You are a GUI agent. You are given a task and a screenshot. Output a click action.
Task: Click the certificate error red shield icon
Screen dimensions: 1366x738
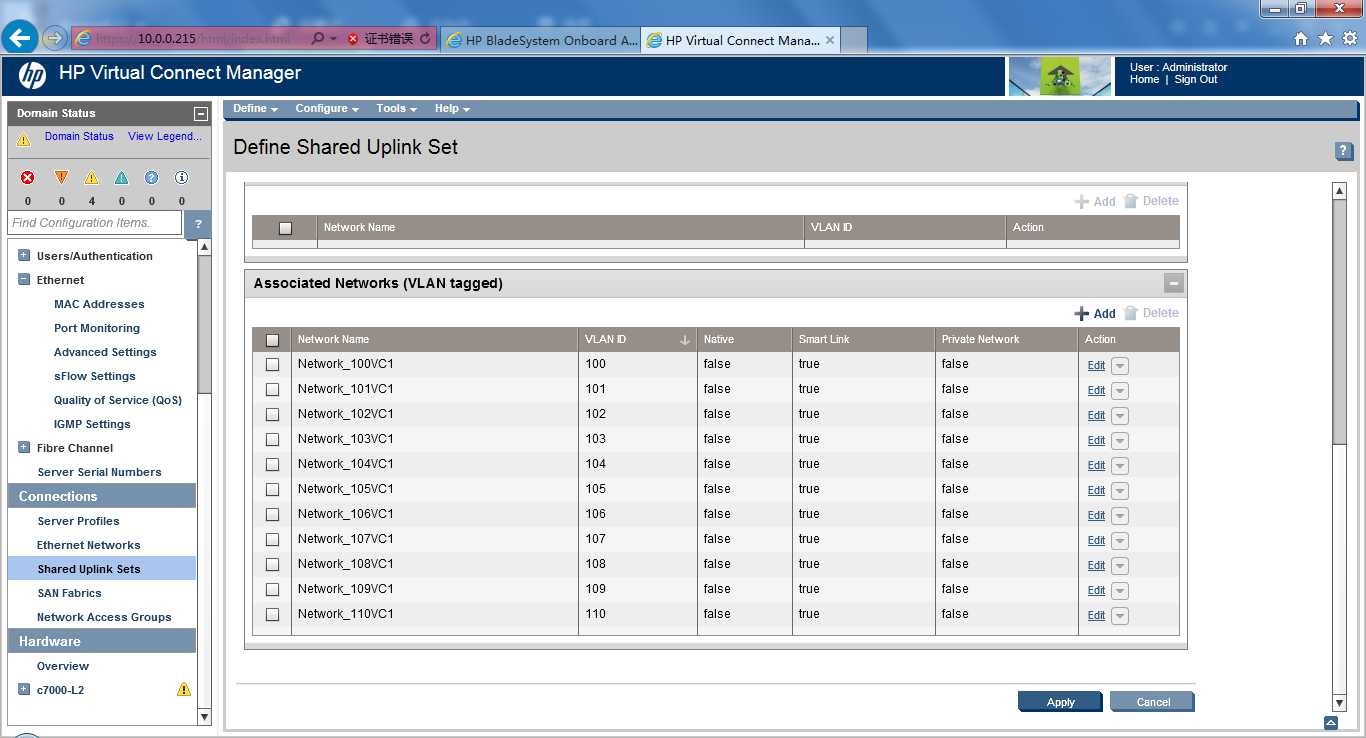pos(353,39)
